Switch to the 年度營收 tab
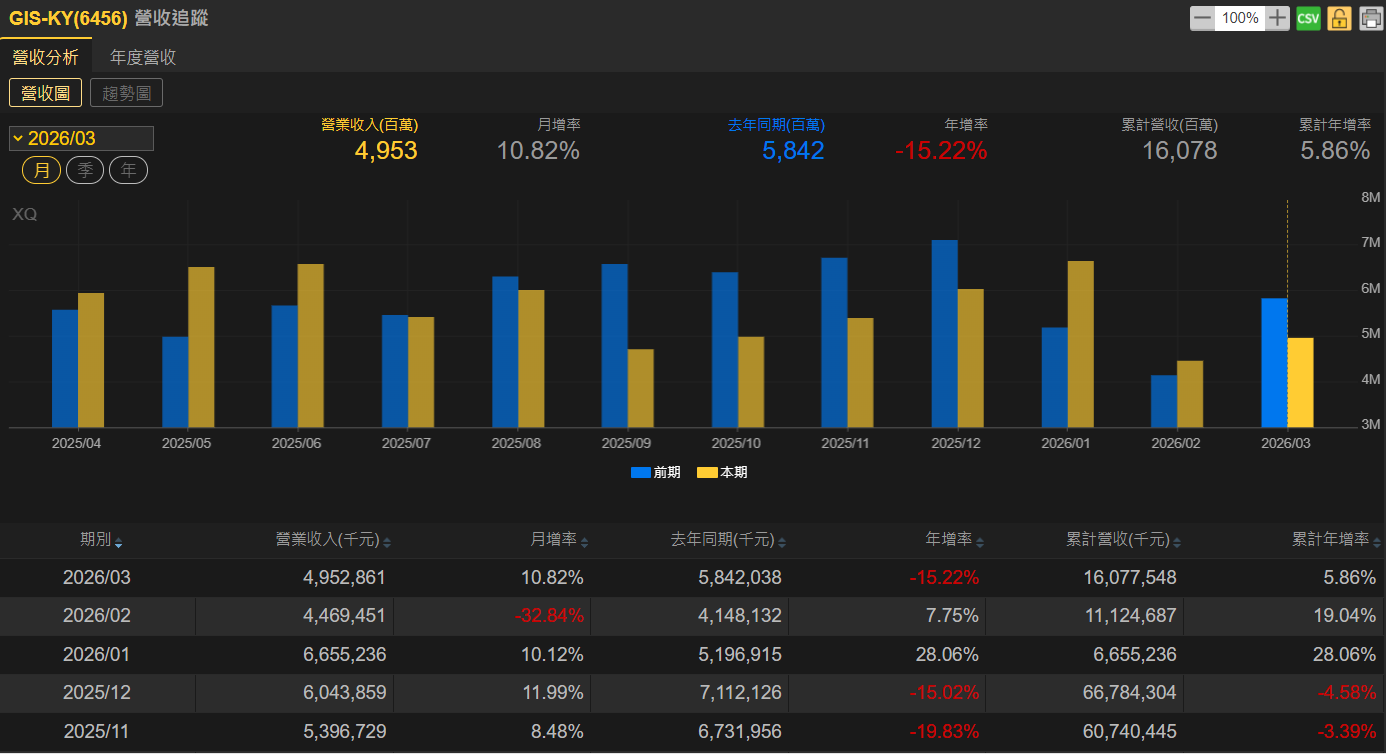The height and width of the screenshot is (755, 1386). point(143,57)
